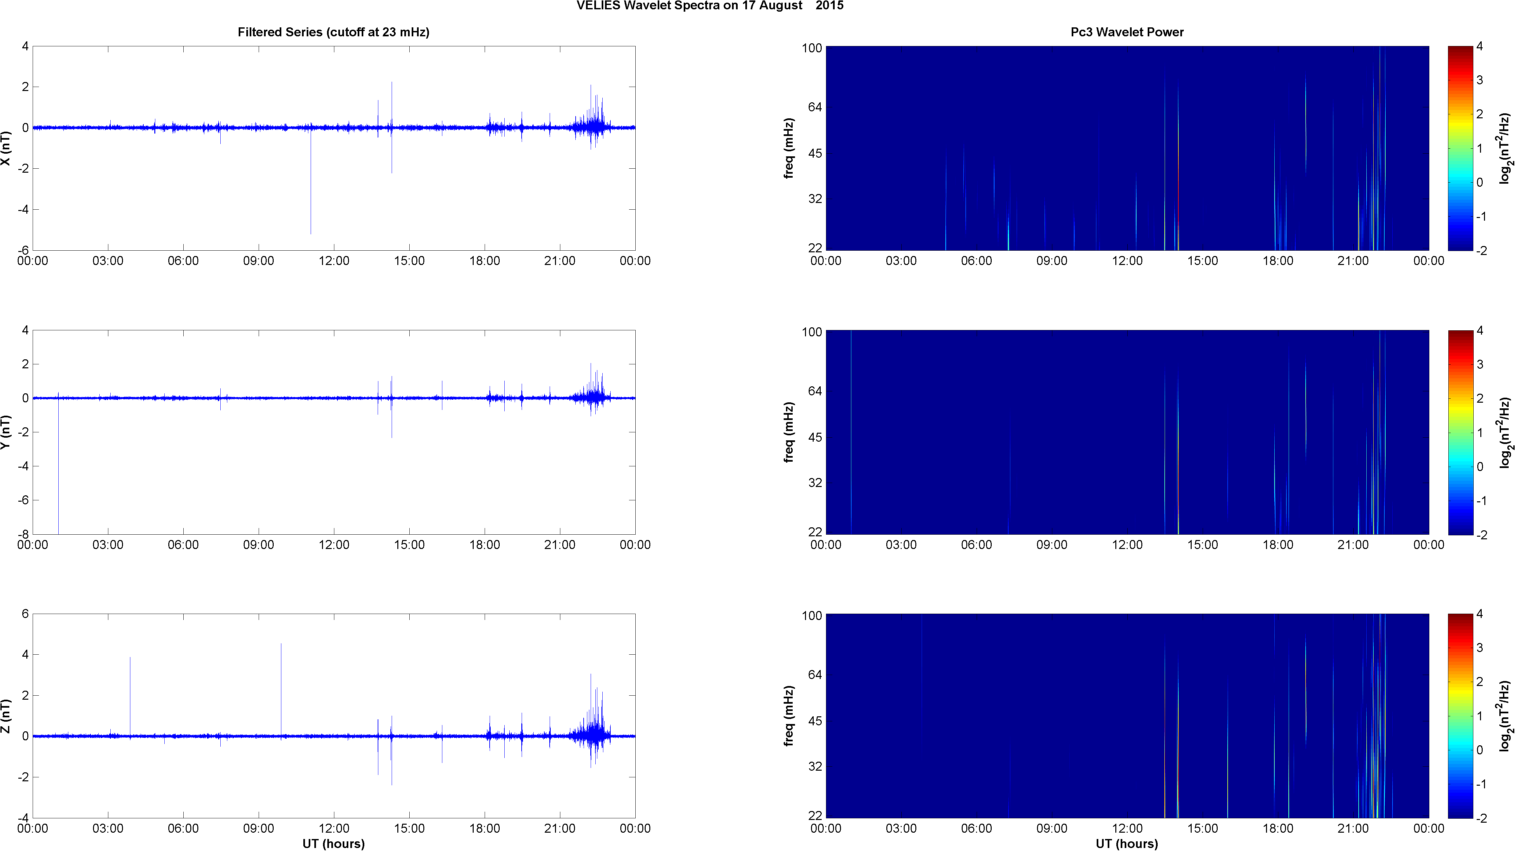Click the 6 tick on Z (nT) axis
This screenshot has width=1515, height=851.
pyautogui.click(x=25, y=614)
